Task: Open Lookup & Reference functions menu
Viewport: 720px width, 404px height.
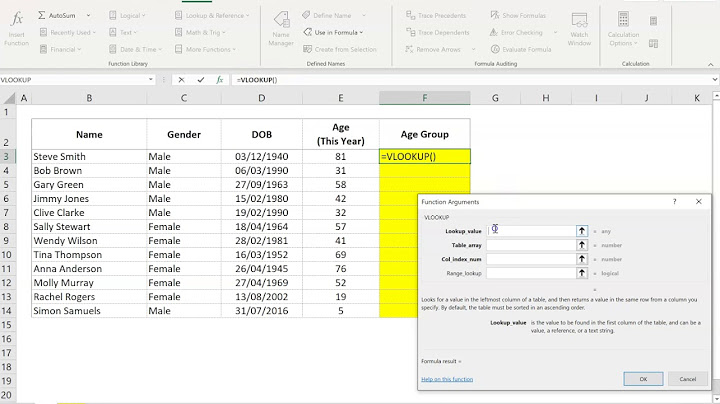Action: pyautogui.click(x=212, y=16)
